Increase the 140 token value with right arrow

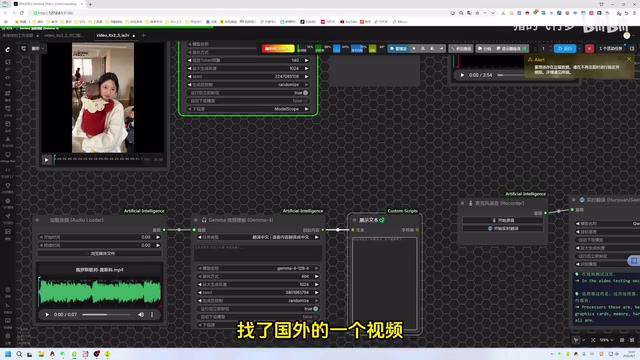(307, 60)
